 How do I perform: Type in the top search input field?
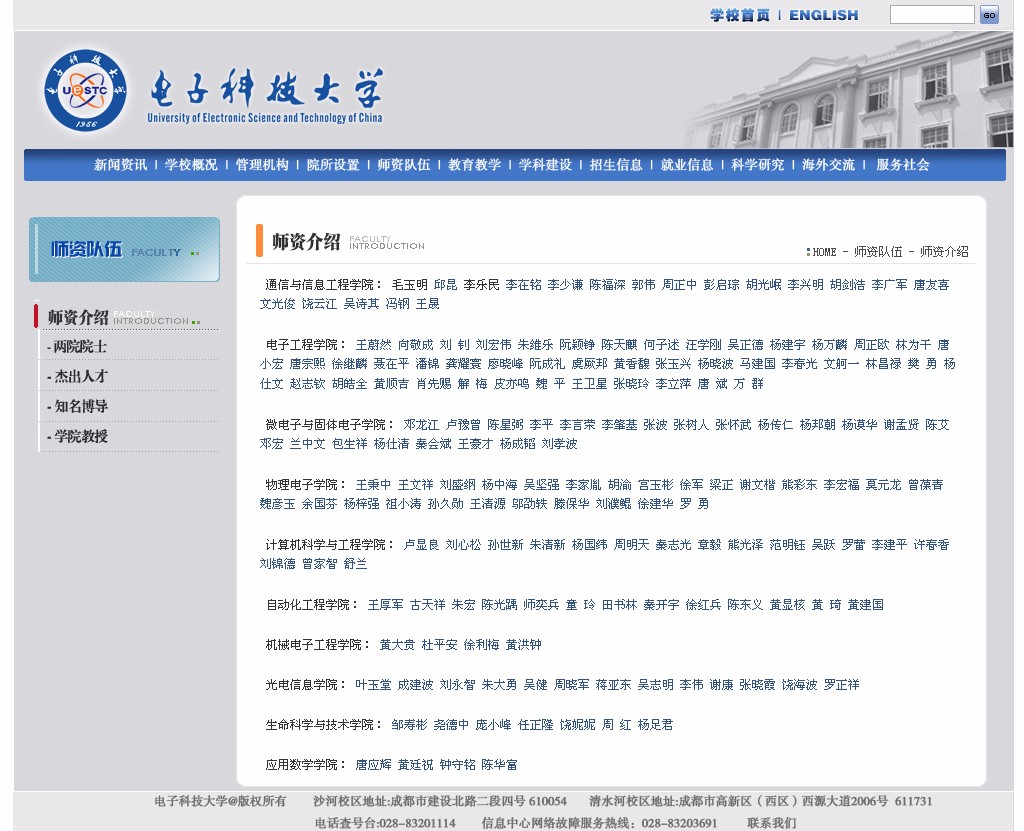tap(931, 15)
